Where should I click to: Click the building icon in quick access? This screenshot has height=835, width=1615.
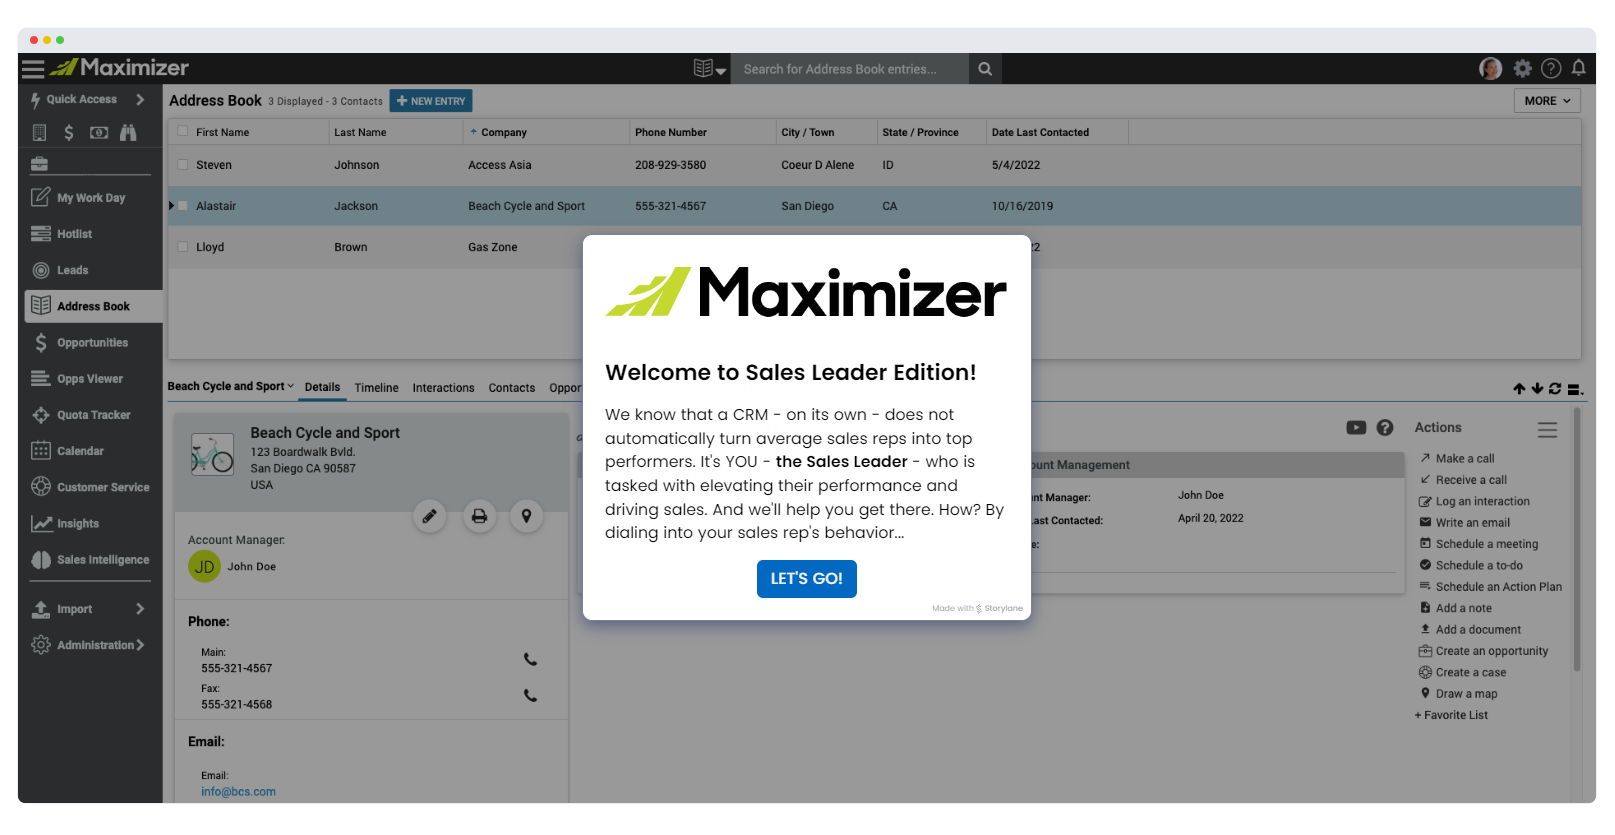pyautogui.click(x=40, y=132)
